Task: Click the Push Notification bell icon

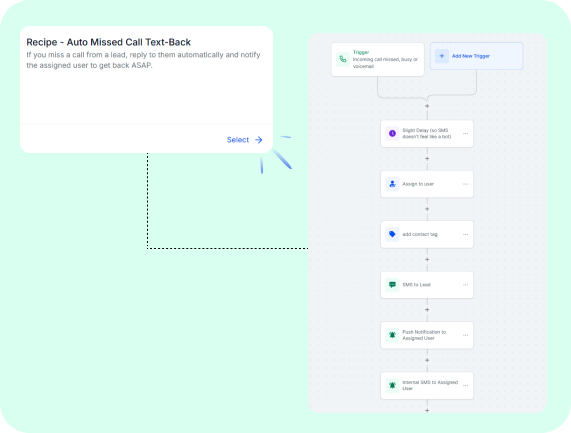Action: coord(392,335)
